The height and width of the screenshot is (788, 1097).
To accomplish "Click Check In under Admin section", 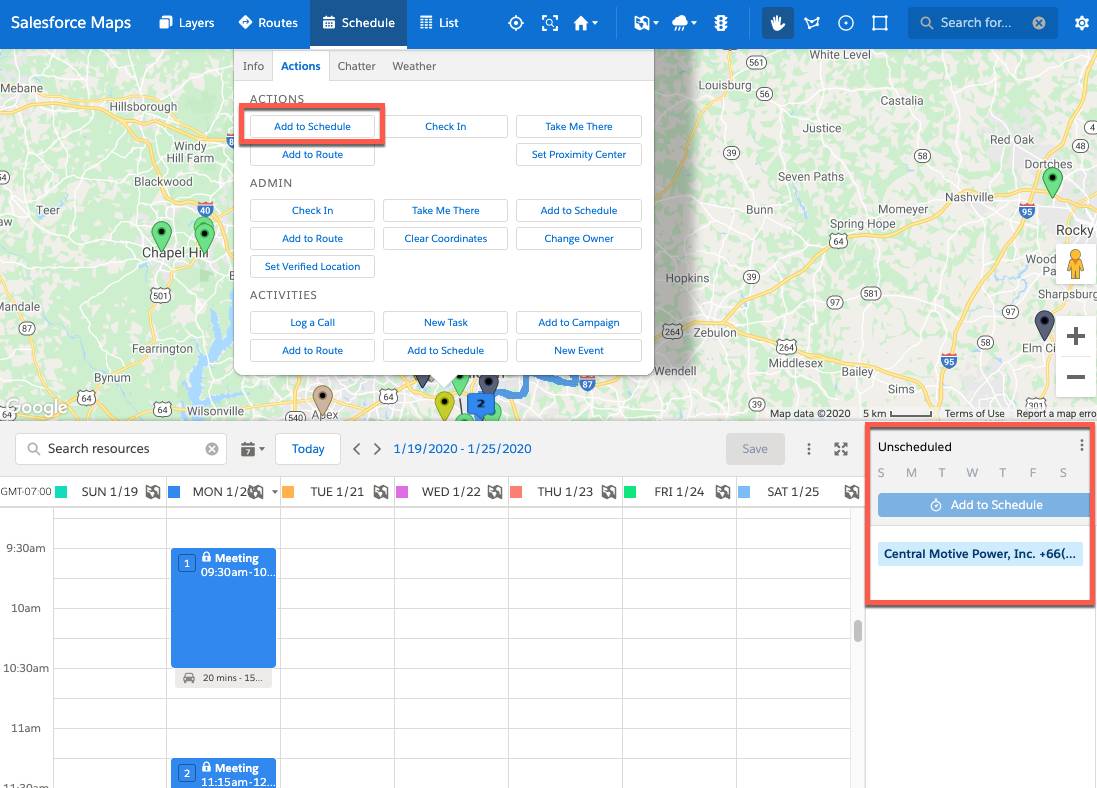I will click(x=312, y=211).
